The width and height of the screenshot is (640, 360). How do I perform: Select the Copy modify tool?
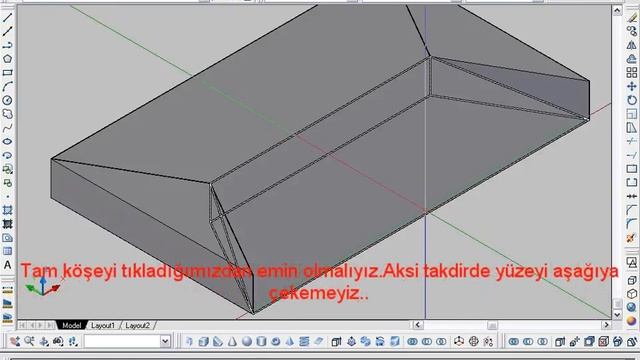coord(632,31)
